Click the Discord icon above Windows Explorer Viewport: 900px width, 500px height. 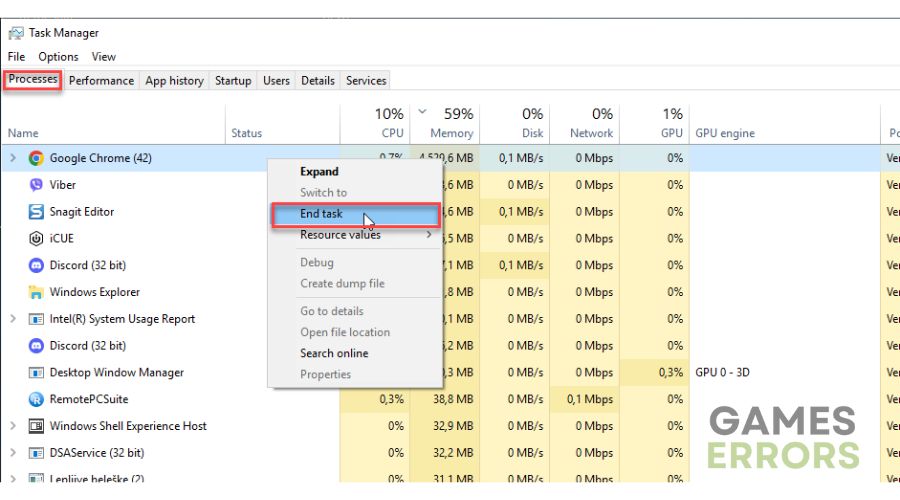coord(36,265)
